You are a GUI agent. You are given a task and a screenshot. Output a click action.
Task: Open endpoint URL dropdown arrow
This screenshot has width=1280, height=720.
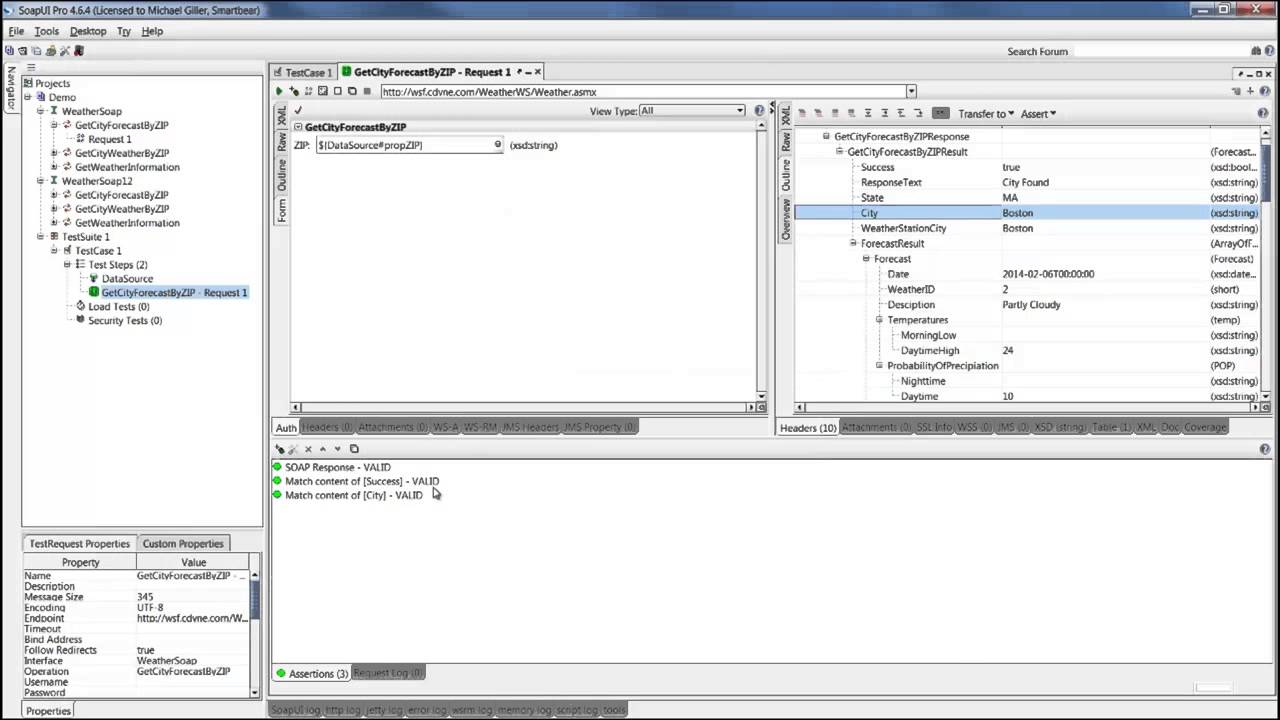pos(911,91)
